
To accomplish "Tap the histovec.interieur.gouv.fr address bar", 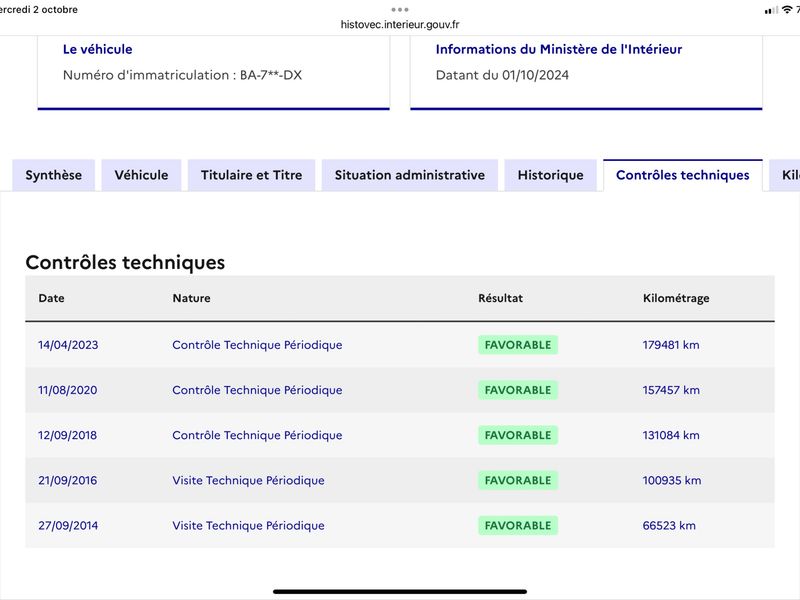I will click(400, 24).
